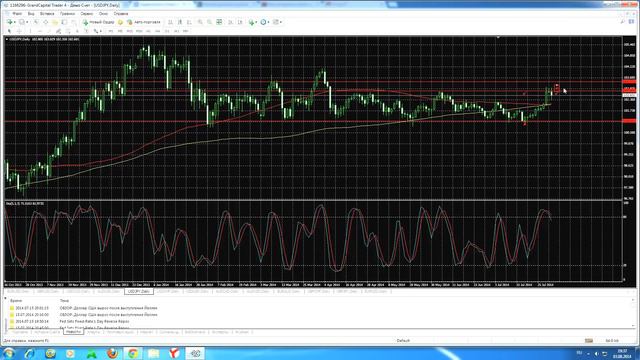Image resolution: width=640 pixels, height=360 pixels.
Task: Select the Text tool
Action: click(77, 31)
